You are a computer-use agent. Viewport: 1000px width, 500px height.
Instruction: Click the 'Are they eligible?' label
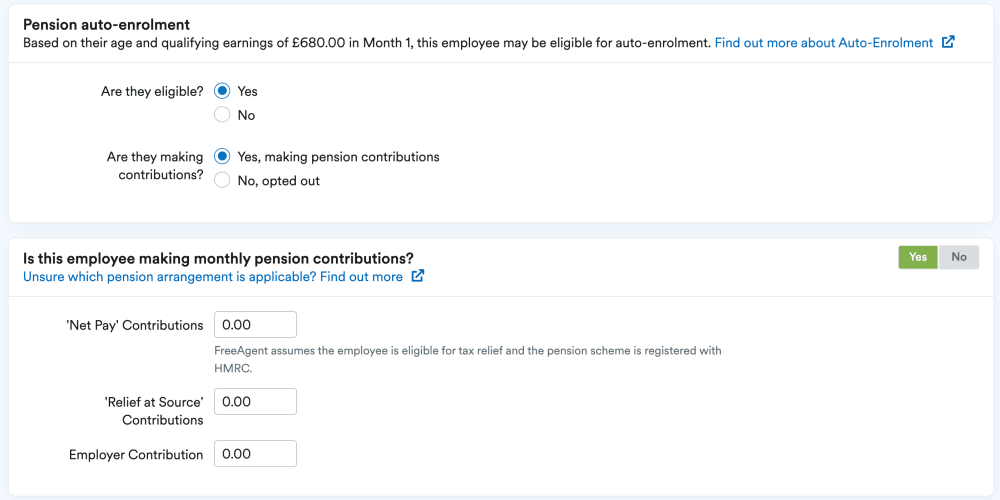point(152,91)
